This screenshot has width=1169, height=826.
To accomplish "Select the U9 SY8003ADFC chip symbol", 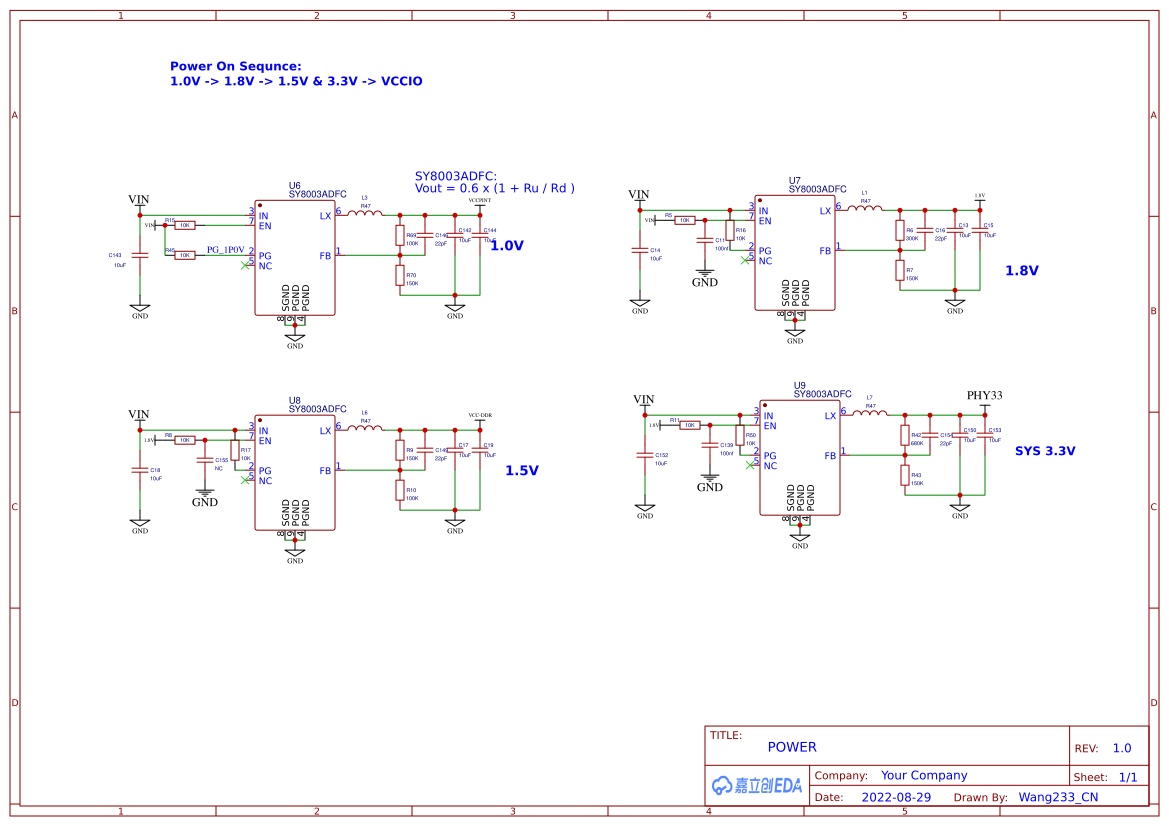I will (x=800, y=458).
